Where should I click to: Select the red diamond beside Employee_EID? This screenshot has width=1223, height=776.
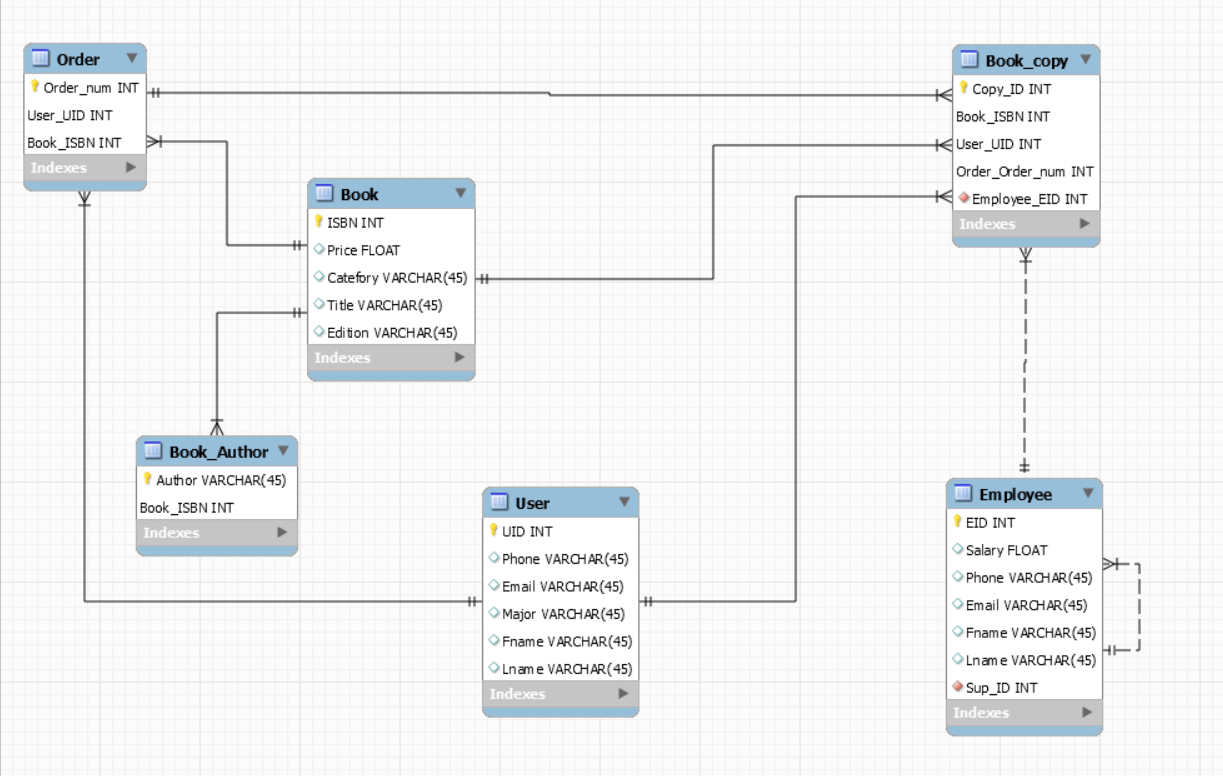(x=965, y=199)
